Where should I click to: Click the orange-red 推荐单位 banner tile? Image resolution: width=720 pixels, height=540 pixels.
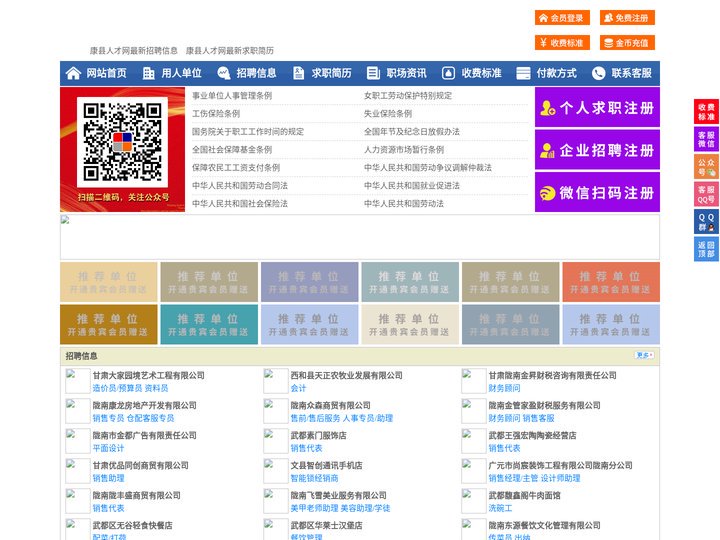611,282
